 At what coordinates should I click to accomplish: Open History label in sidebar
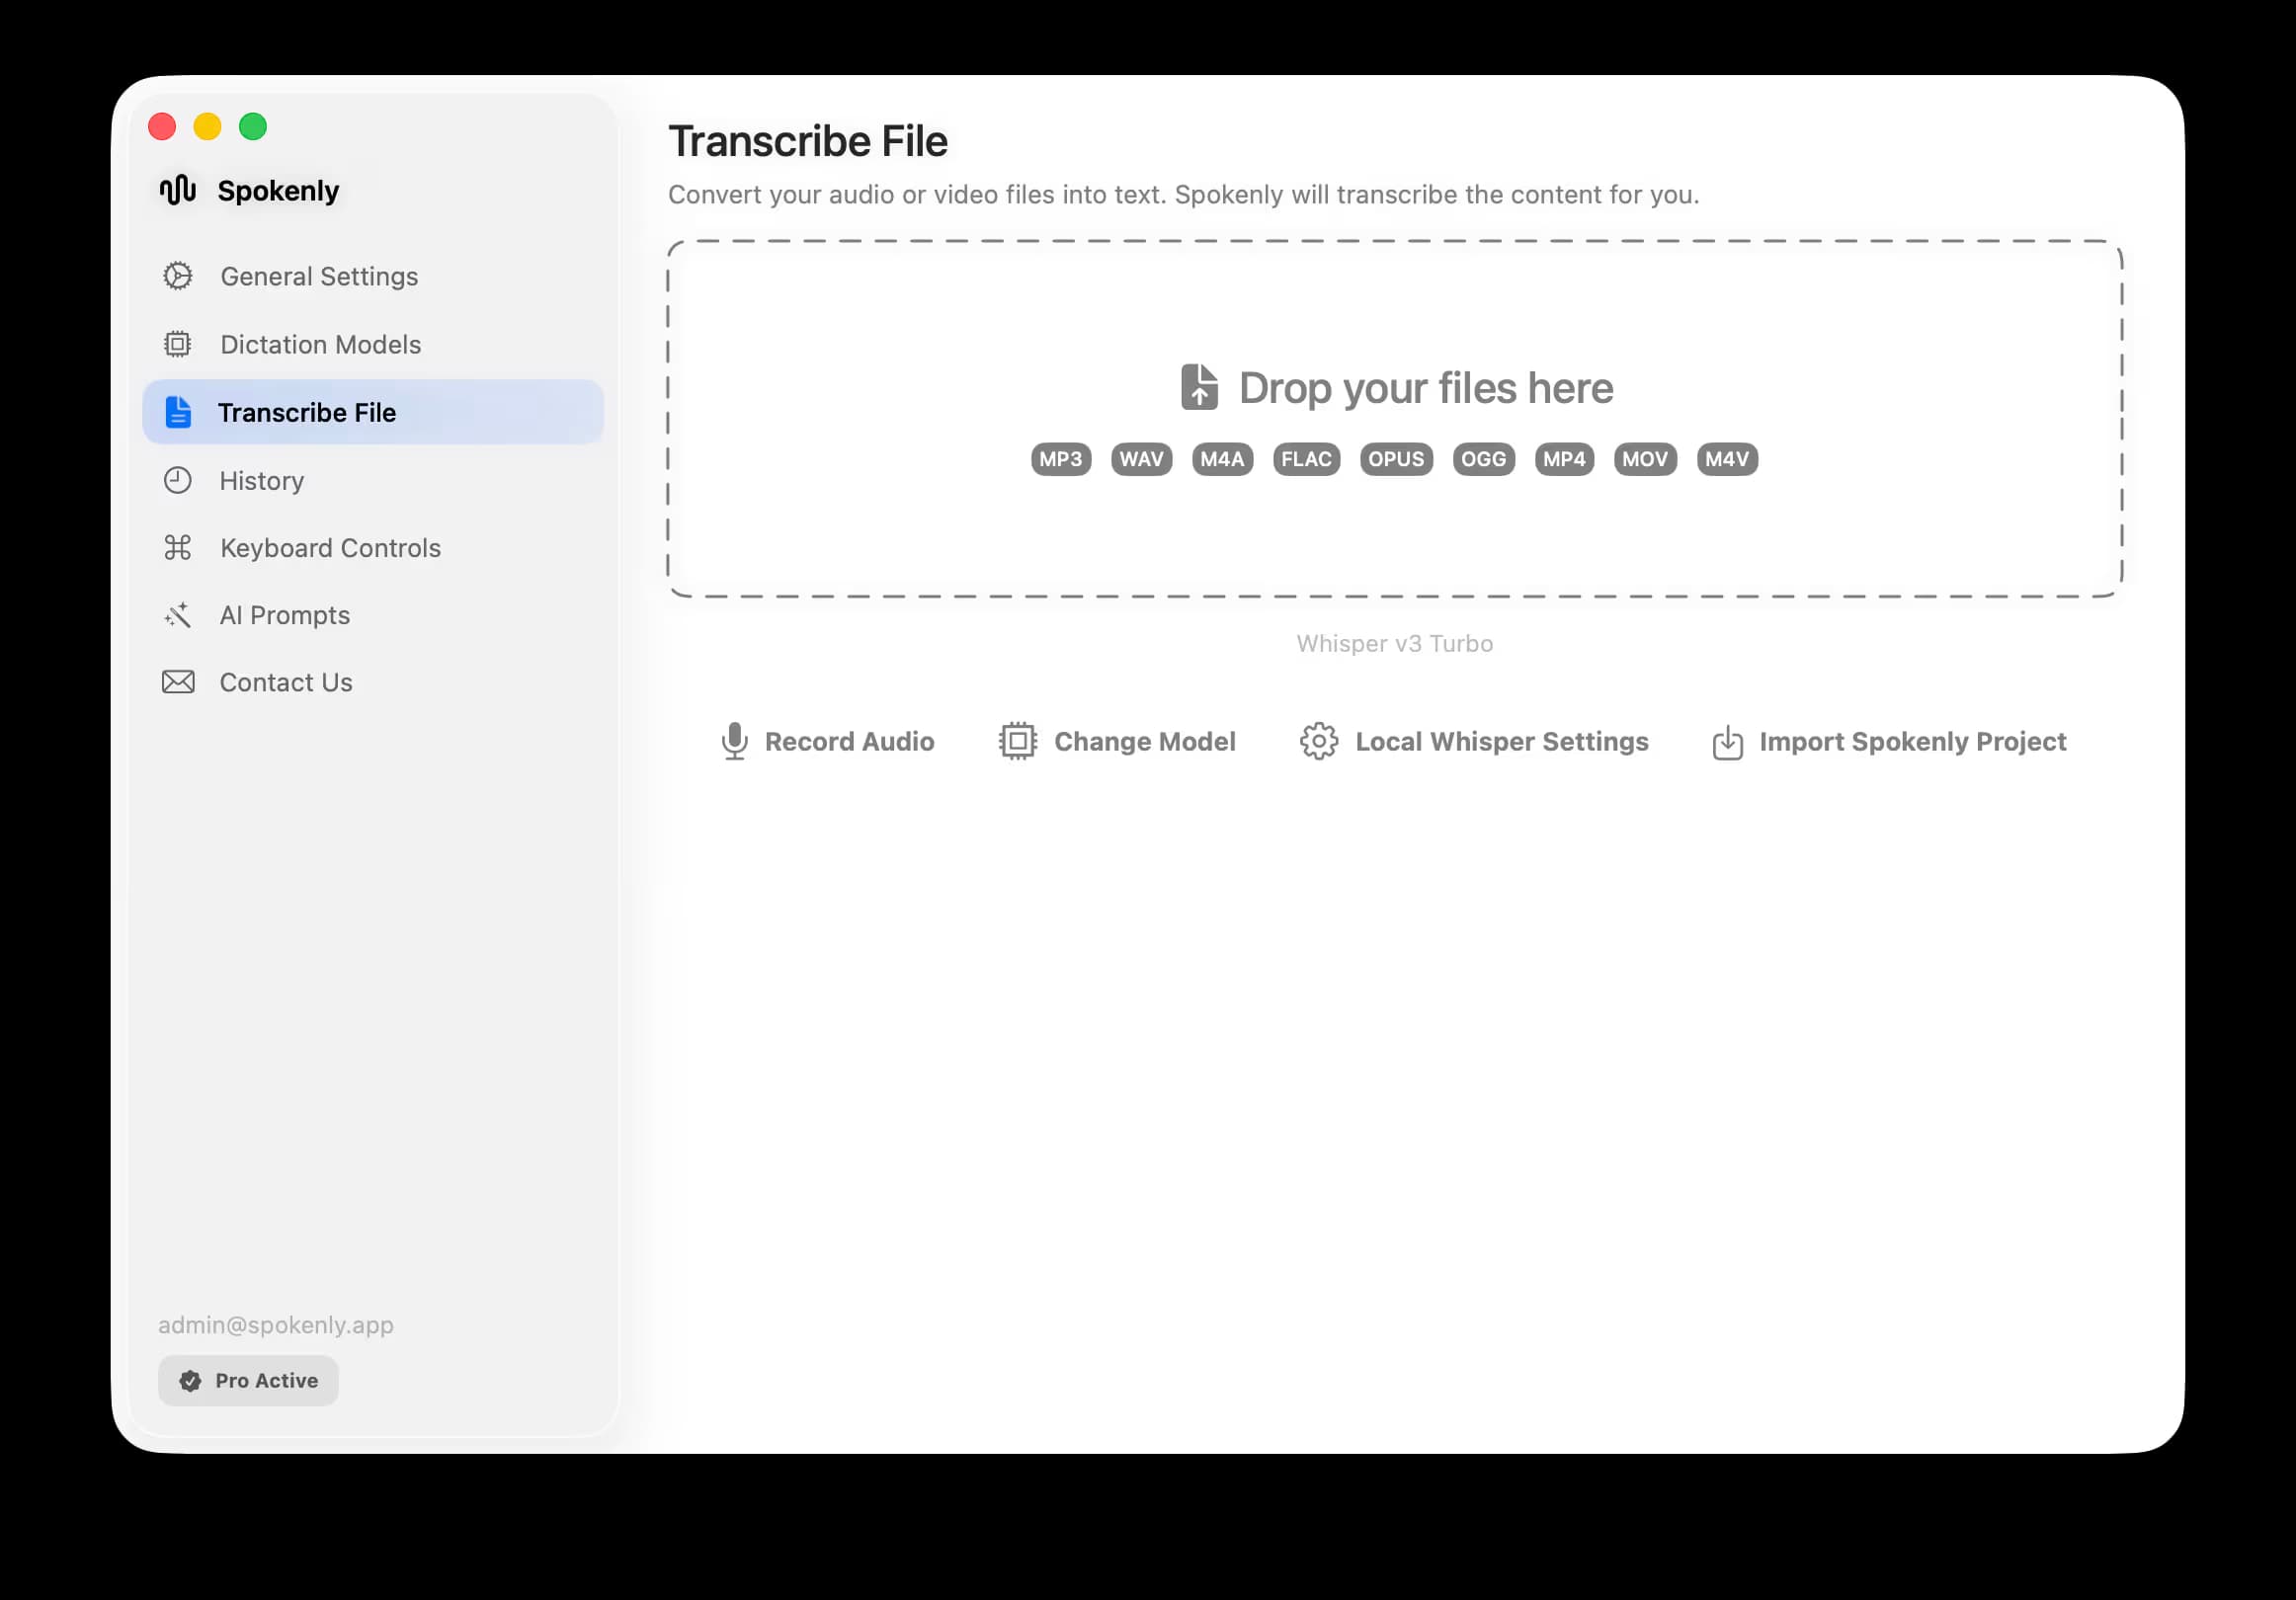(262, 481)
